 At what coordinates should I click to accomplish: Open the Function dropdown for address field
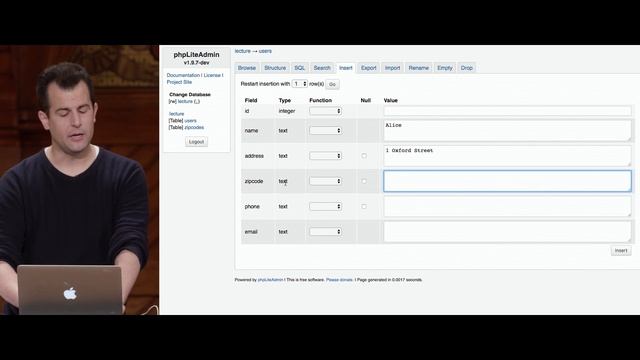[325, 156]
